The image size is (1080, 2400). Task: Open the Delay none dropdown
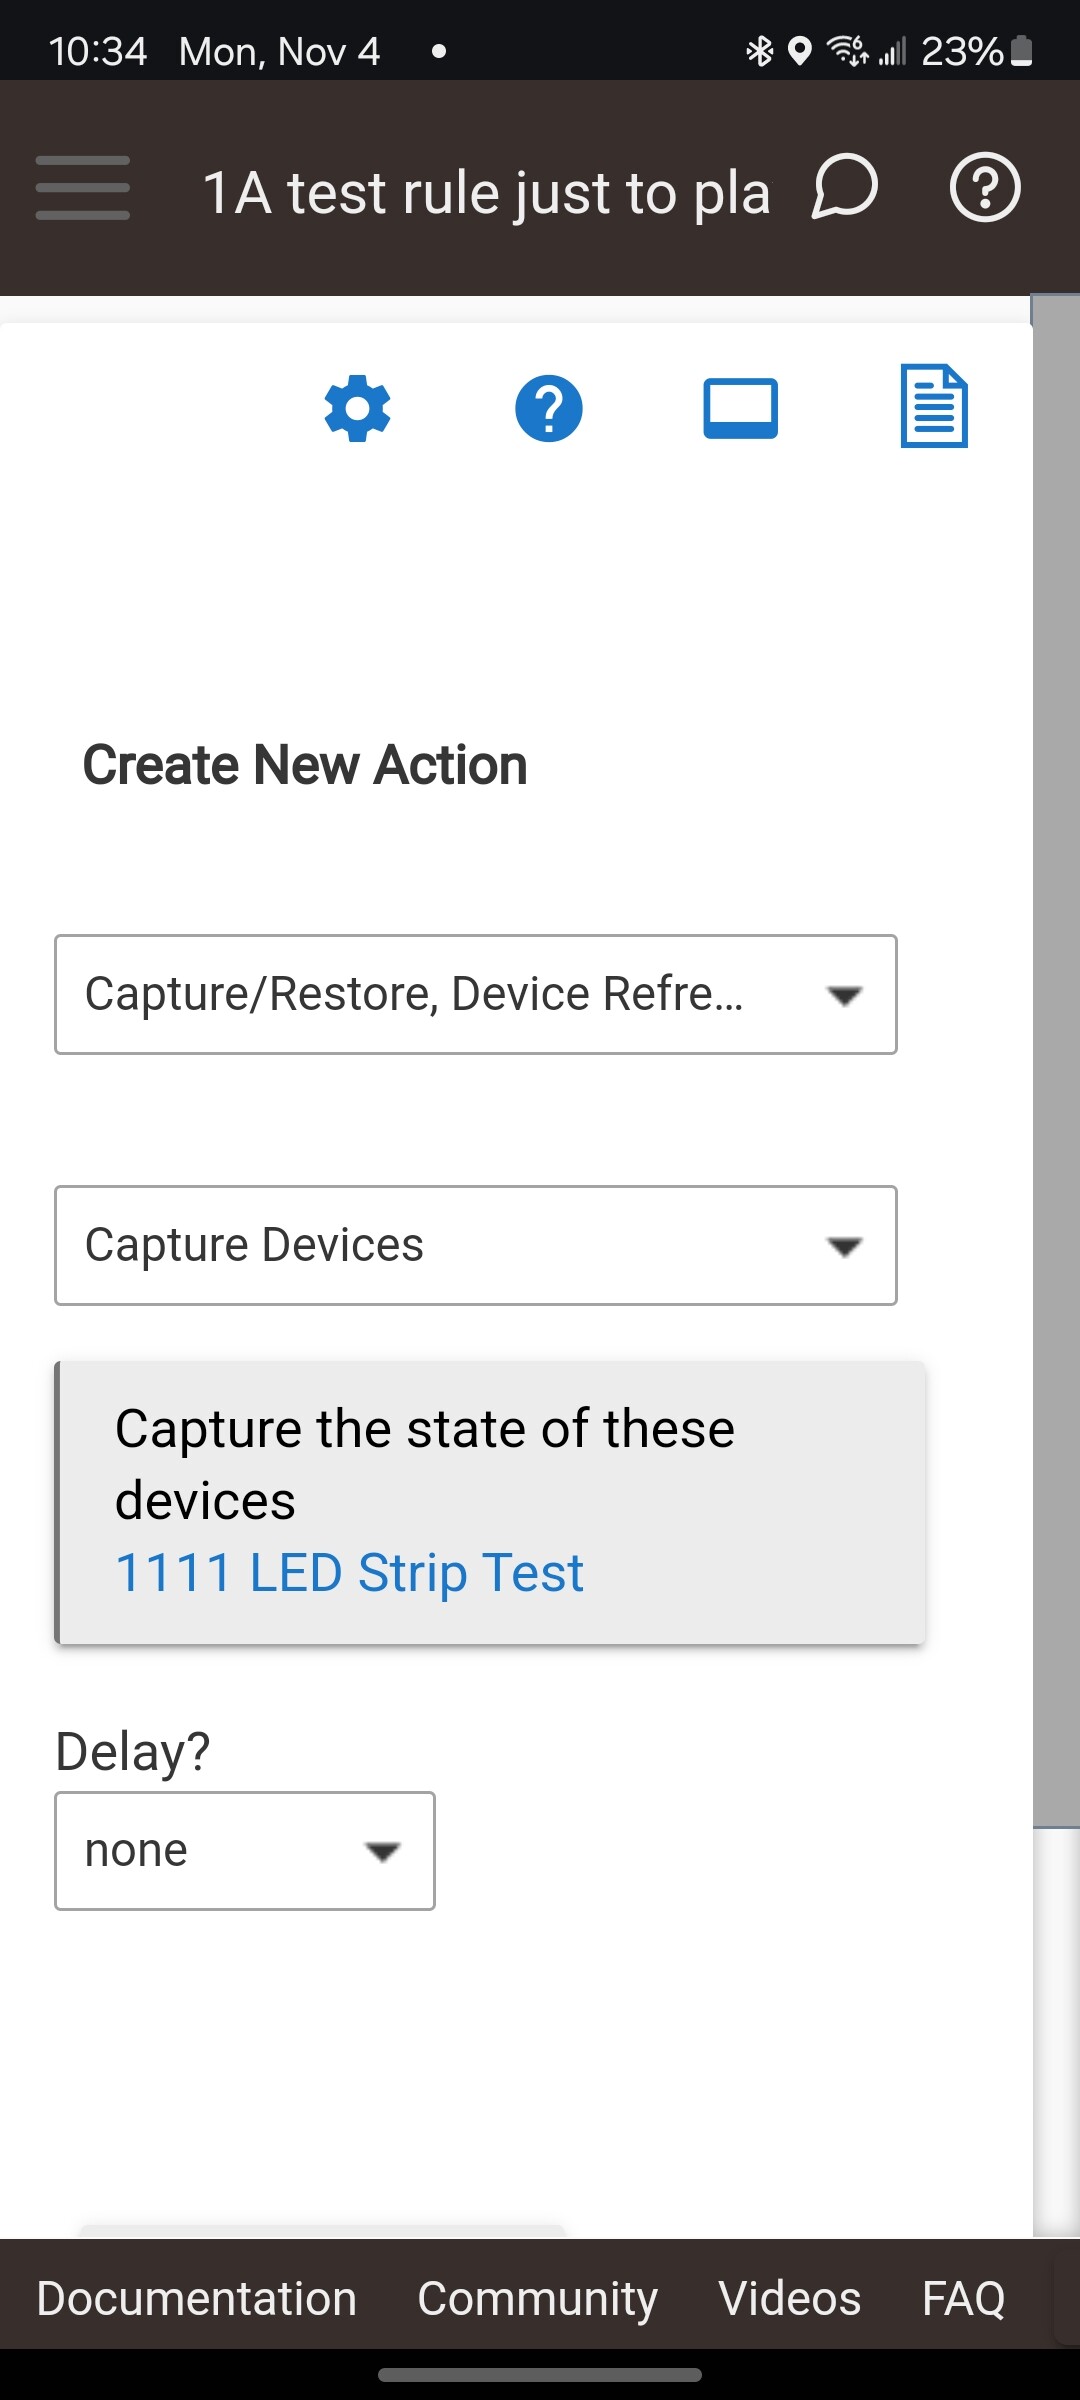[x=245, y=1851]
